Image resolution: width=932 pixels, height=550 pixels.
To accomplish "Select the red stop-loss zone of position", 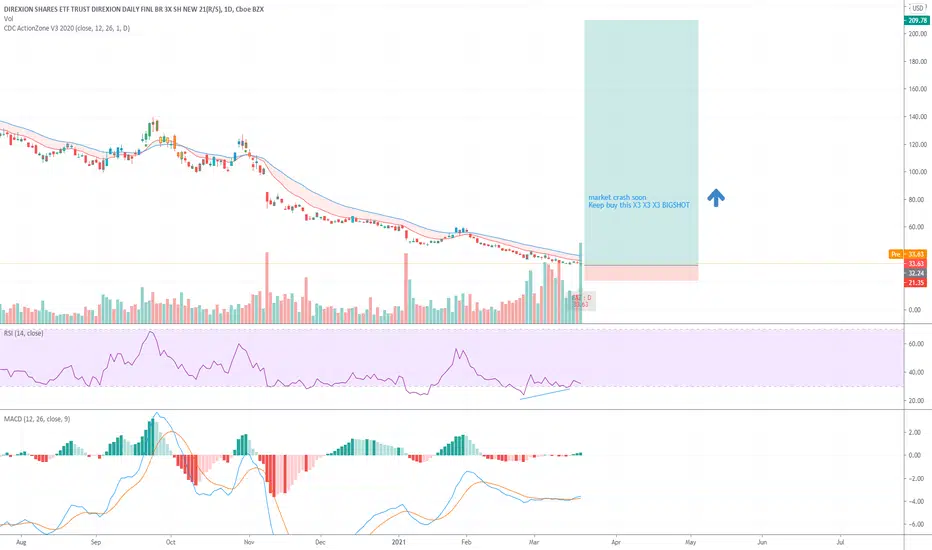I will pos(641,273).
